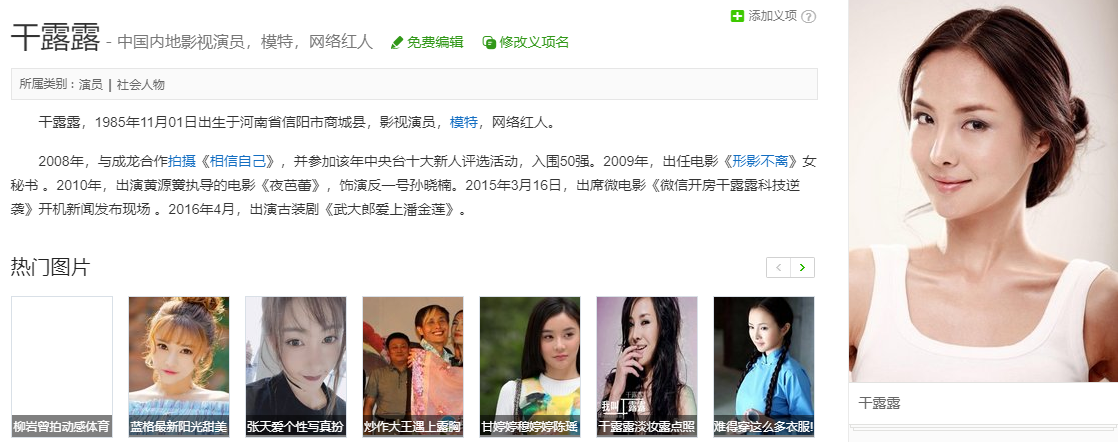
Task: Open the 形影不离 movie link
Action: click(762, 161)
